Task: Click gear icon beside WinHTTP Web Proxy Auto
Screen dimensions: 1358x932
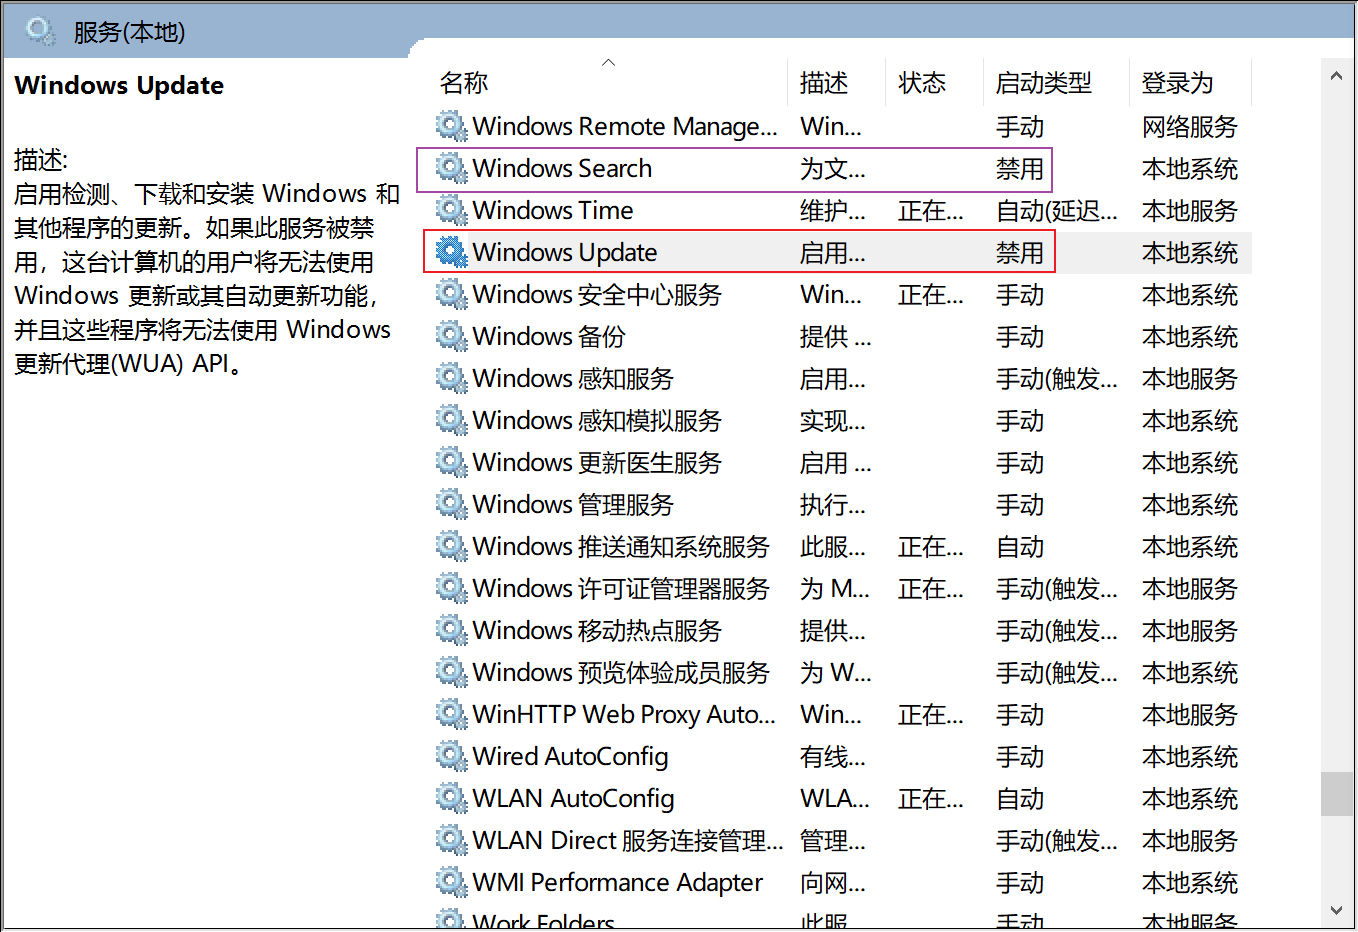Action: (x=451, y=714)
